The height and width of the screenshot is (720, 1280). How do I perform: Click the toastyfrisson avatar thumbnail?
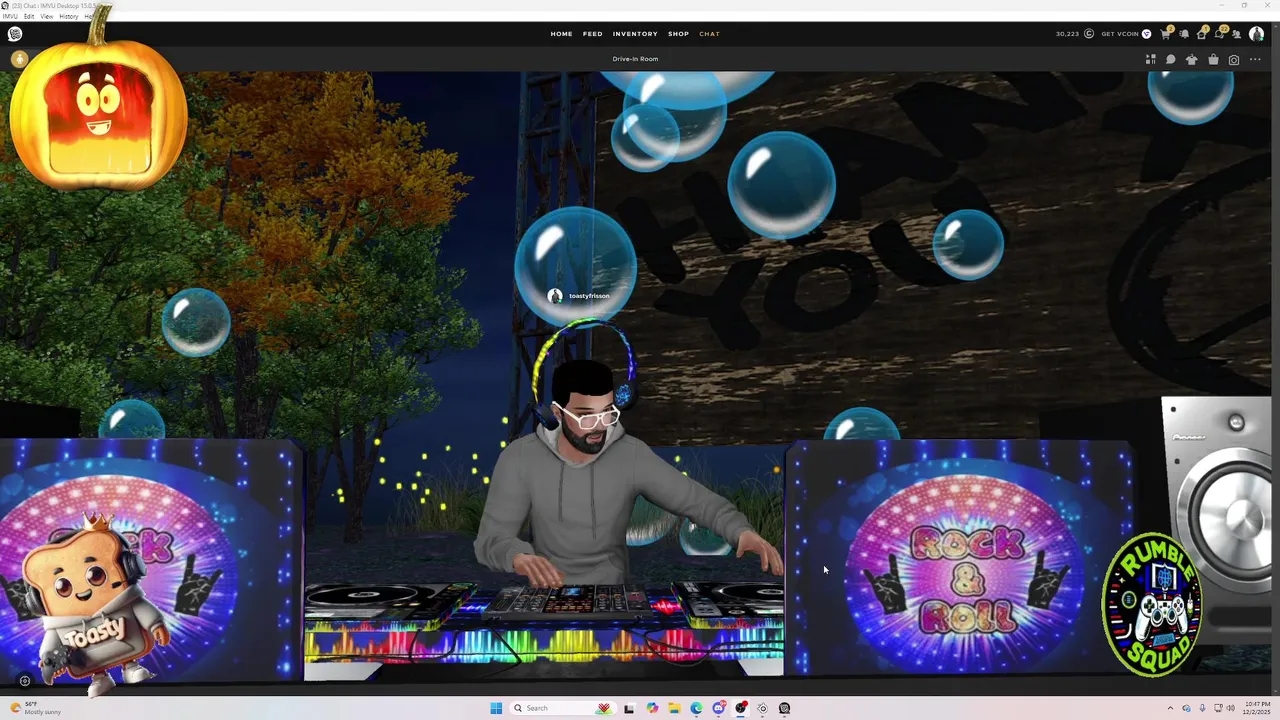(555, 296)
